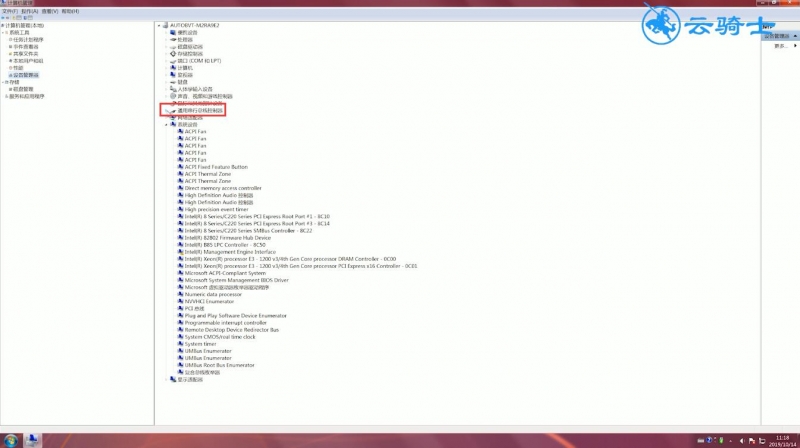
Task: Select 共享文件夹 in left tree
Action: coord(26,54)
